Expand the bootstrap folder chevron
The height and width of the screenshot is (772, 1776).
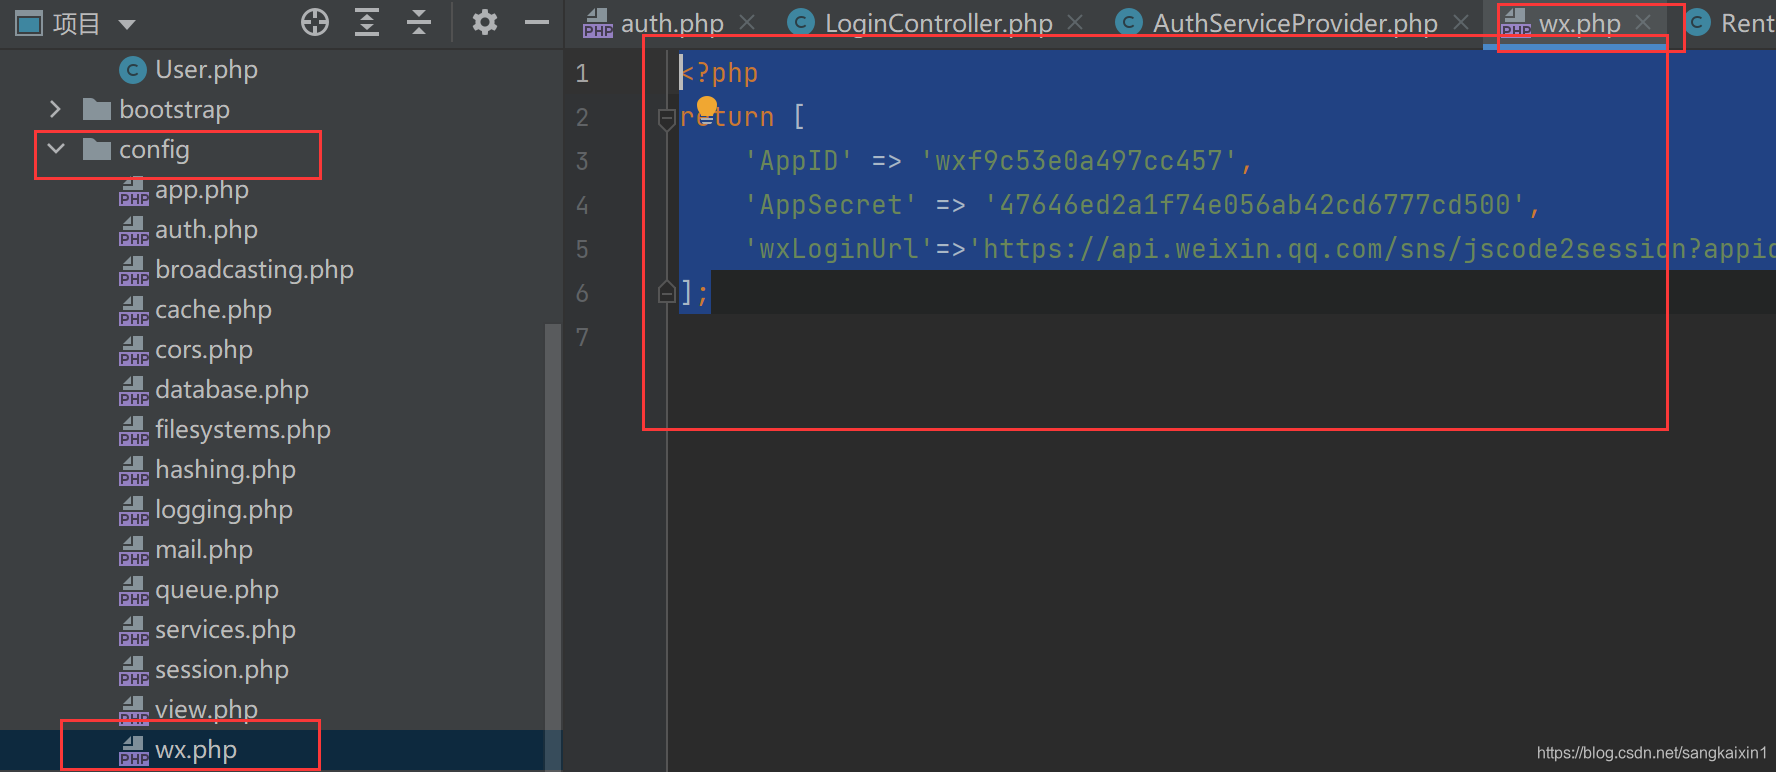[x=55, y=109]
